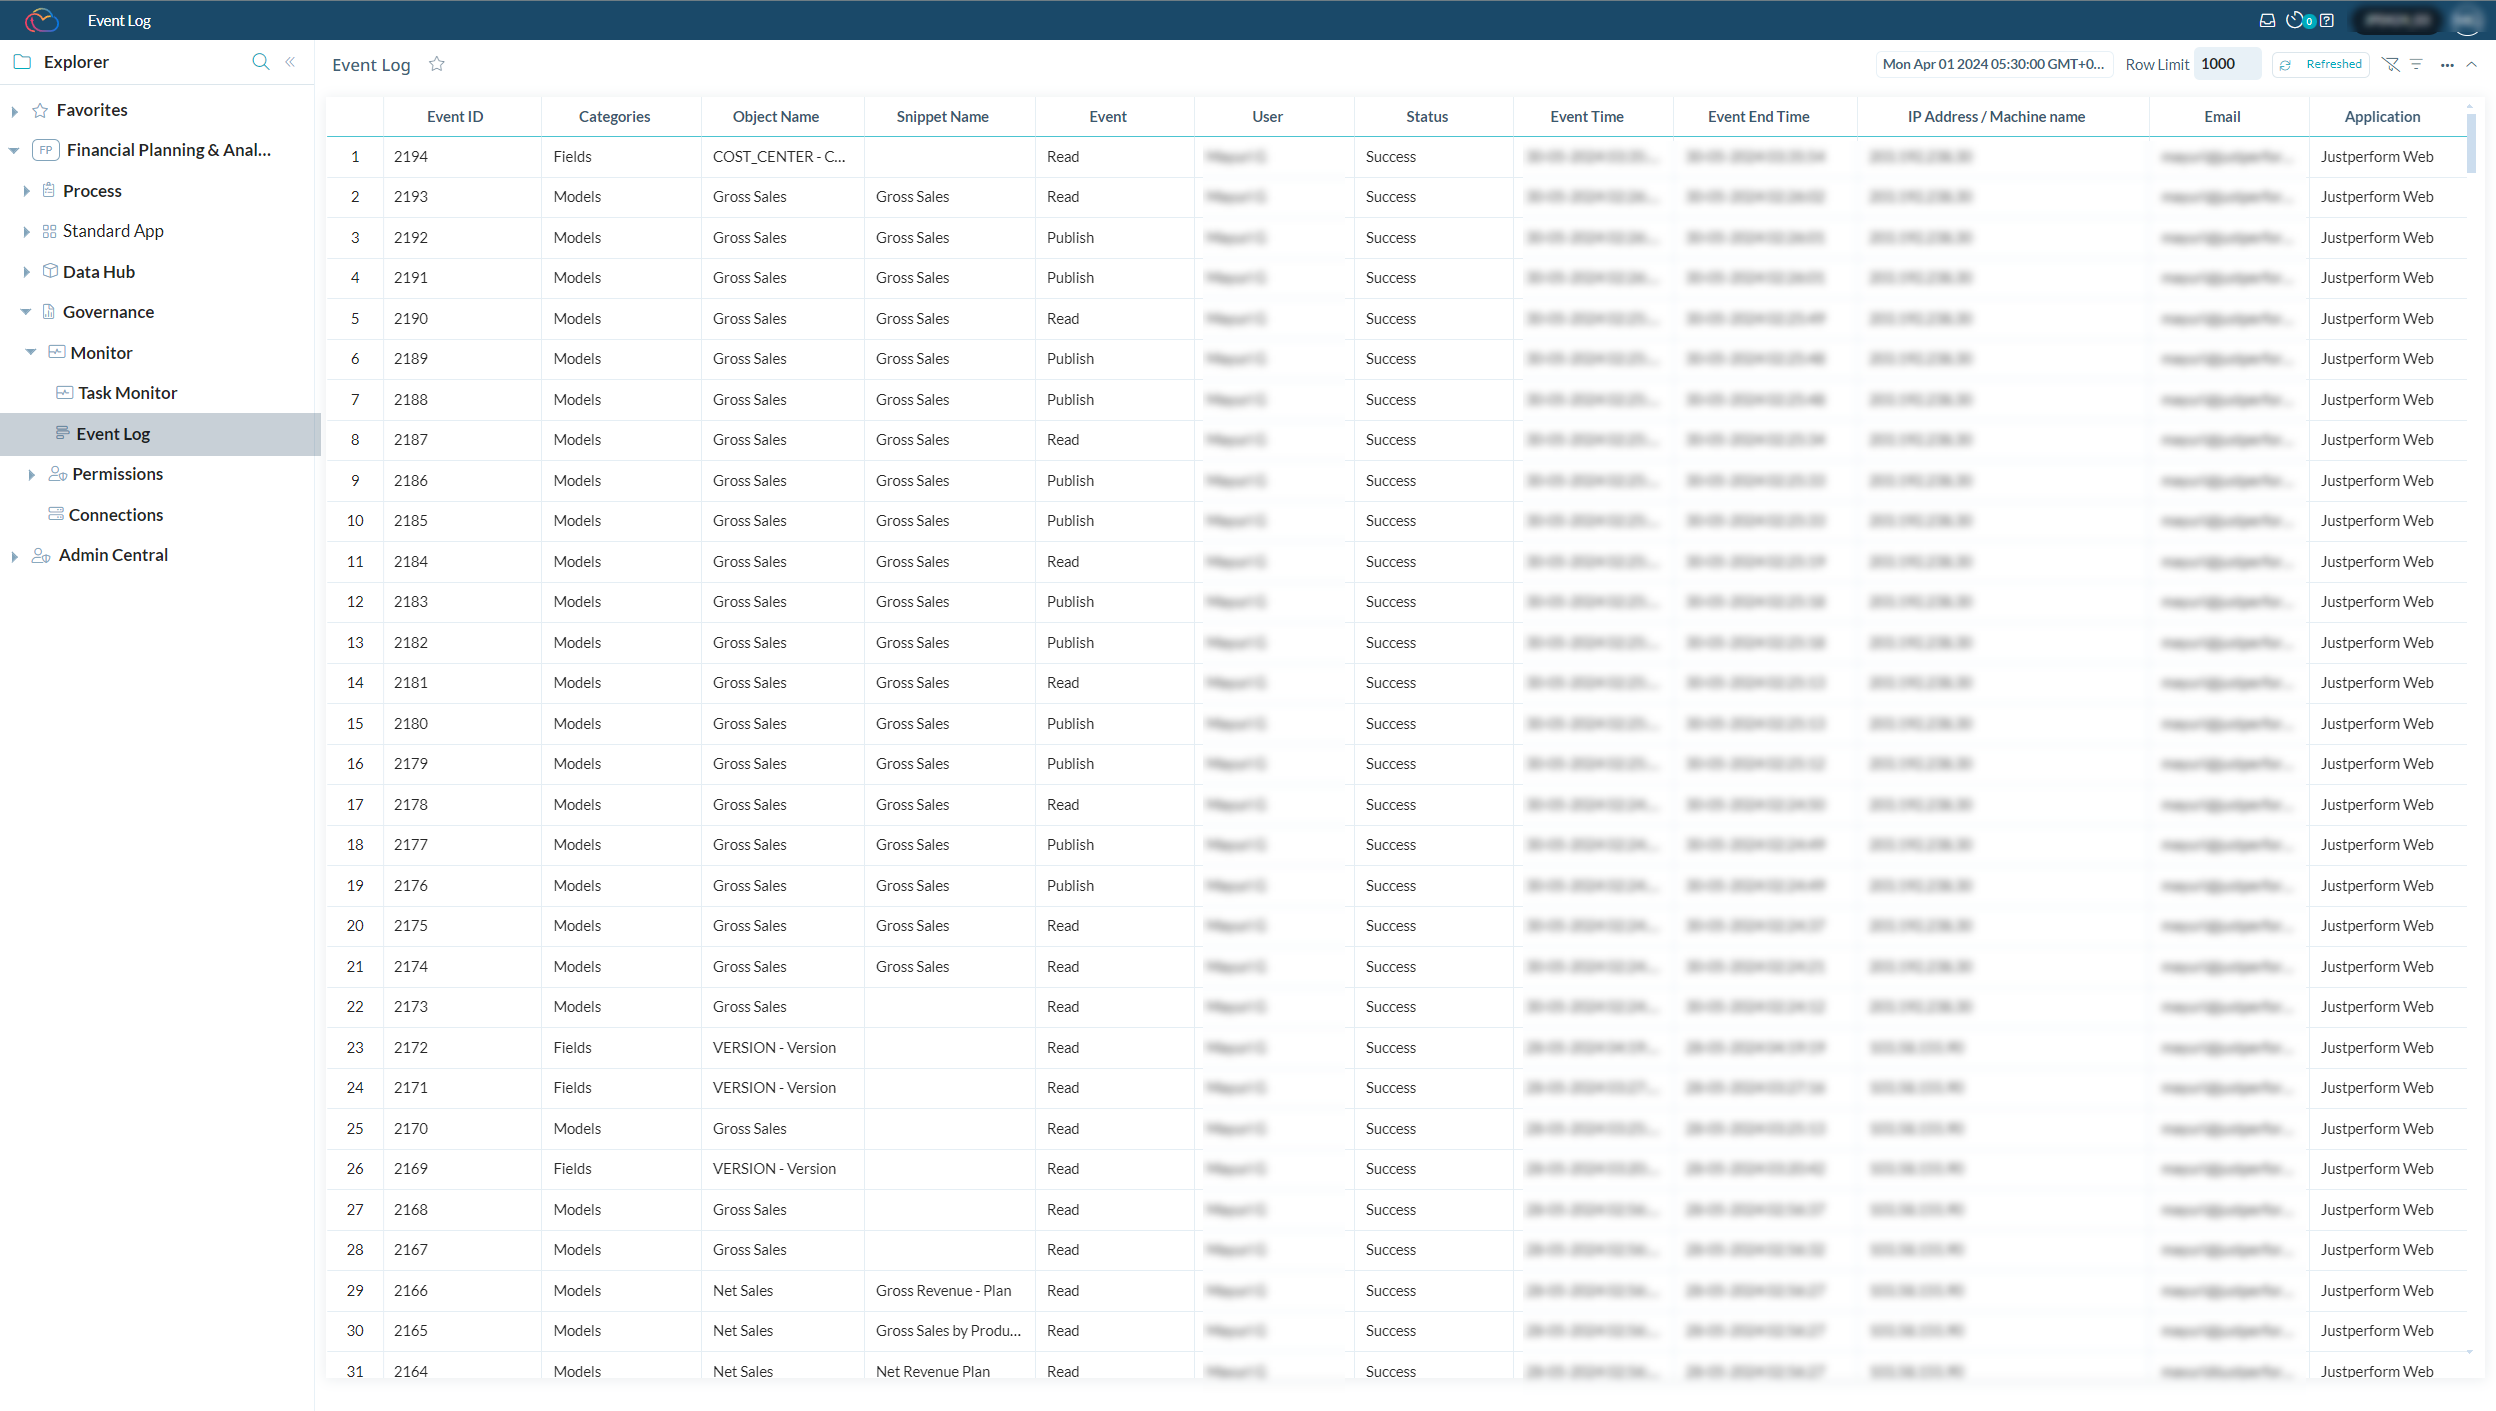The height and width of the screenshot is (1411, 2496).
Task: Select Connections in the sidebar
Action: (115, 515)
